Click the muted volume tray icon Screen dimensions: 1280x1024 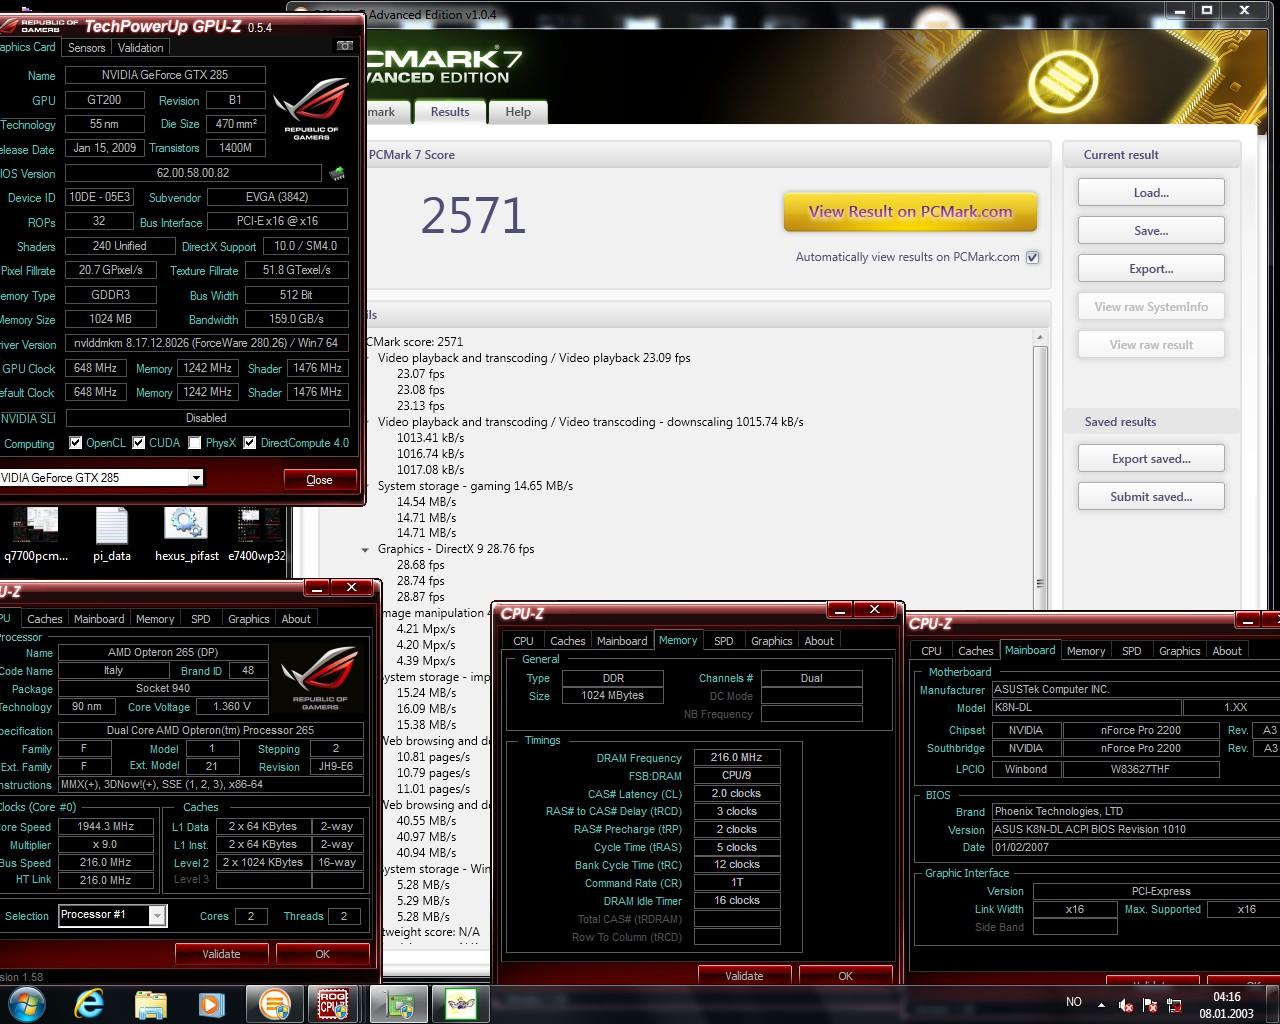pyautogui.click(x=1126, y=1004)
